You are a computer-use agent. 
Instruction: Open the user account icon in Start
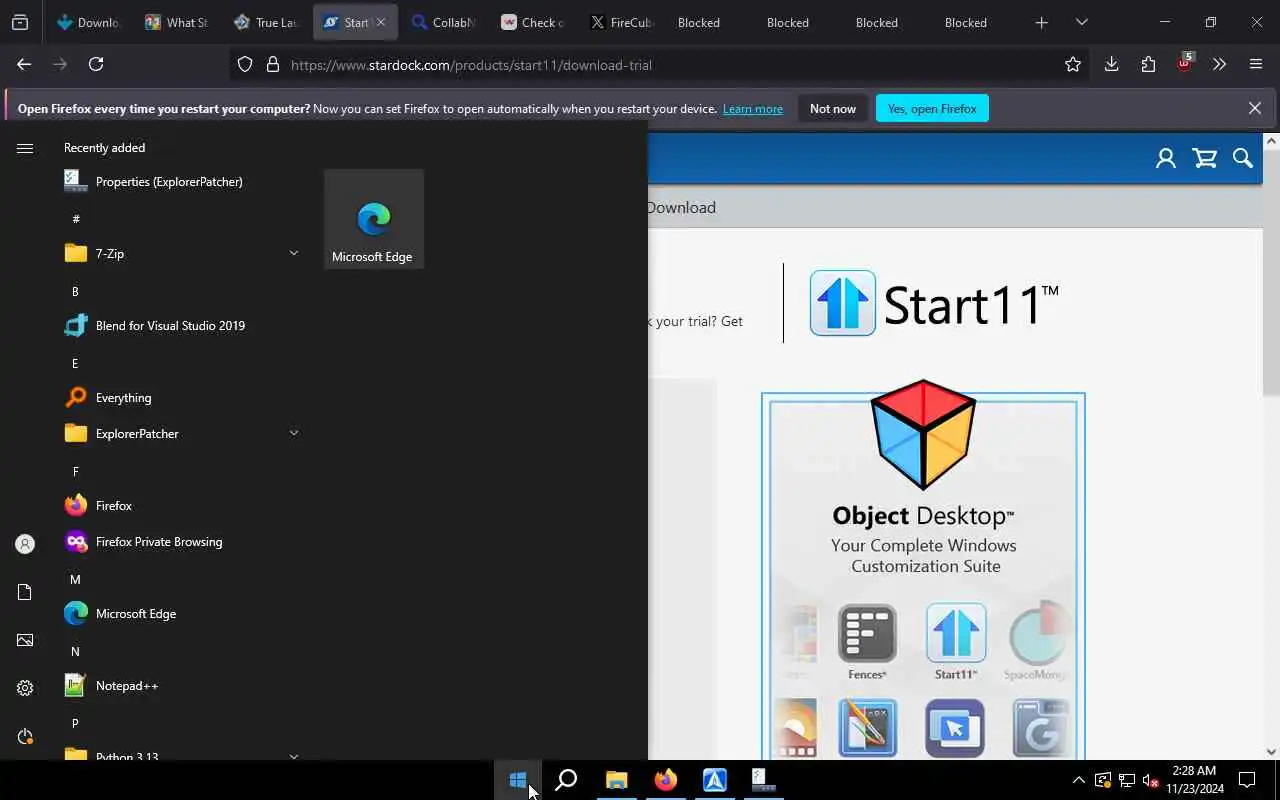[25, 544]
